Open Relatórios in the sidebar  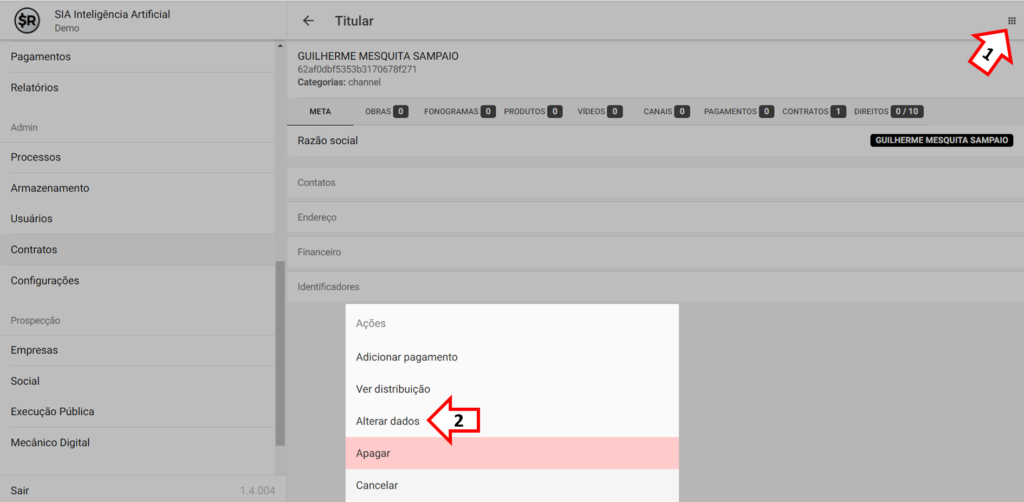coord(34,88)
